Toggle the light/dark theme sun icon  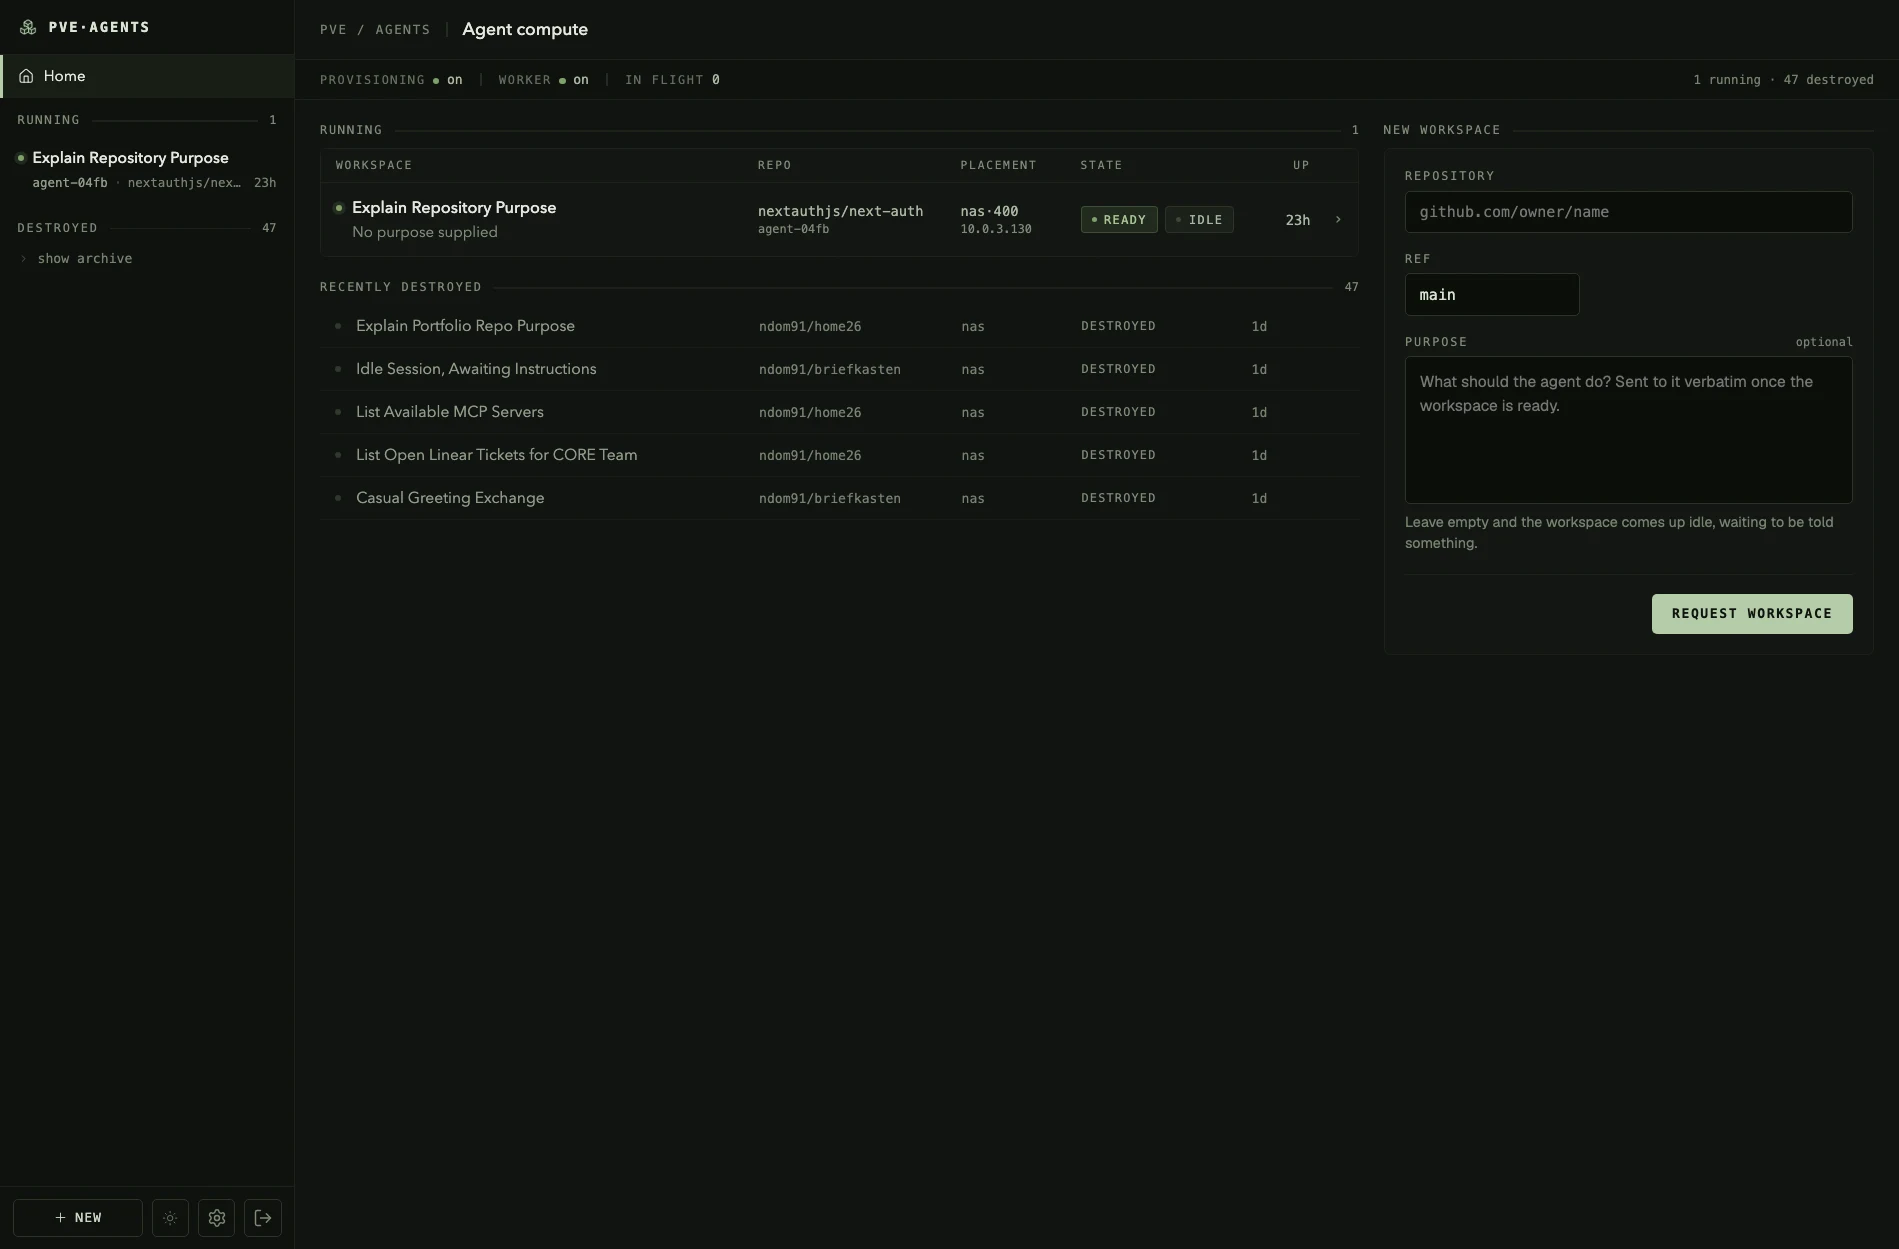click(x=170, y=1218)
